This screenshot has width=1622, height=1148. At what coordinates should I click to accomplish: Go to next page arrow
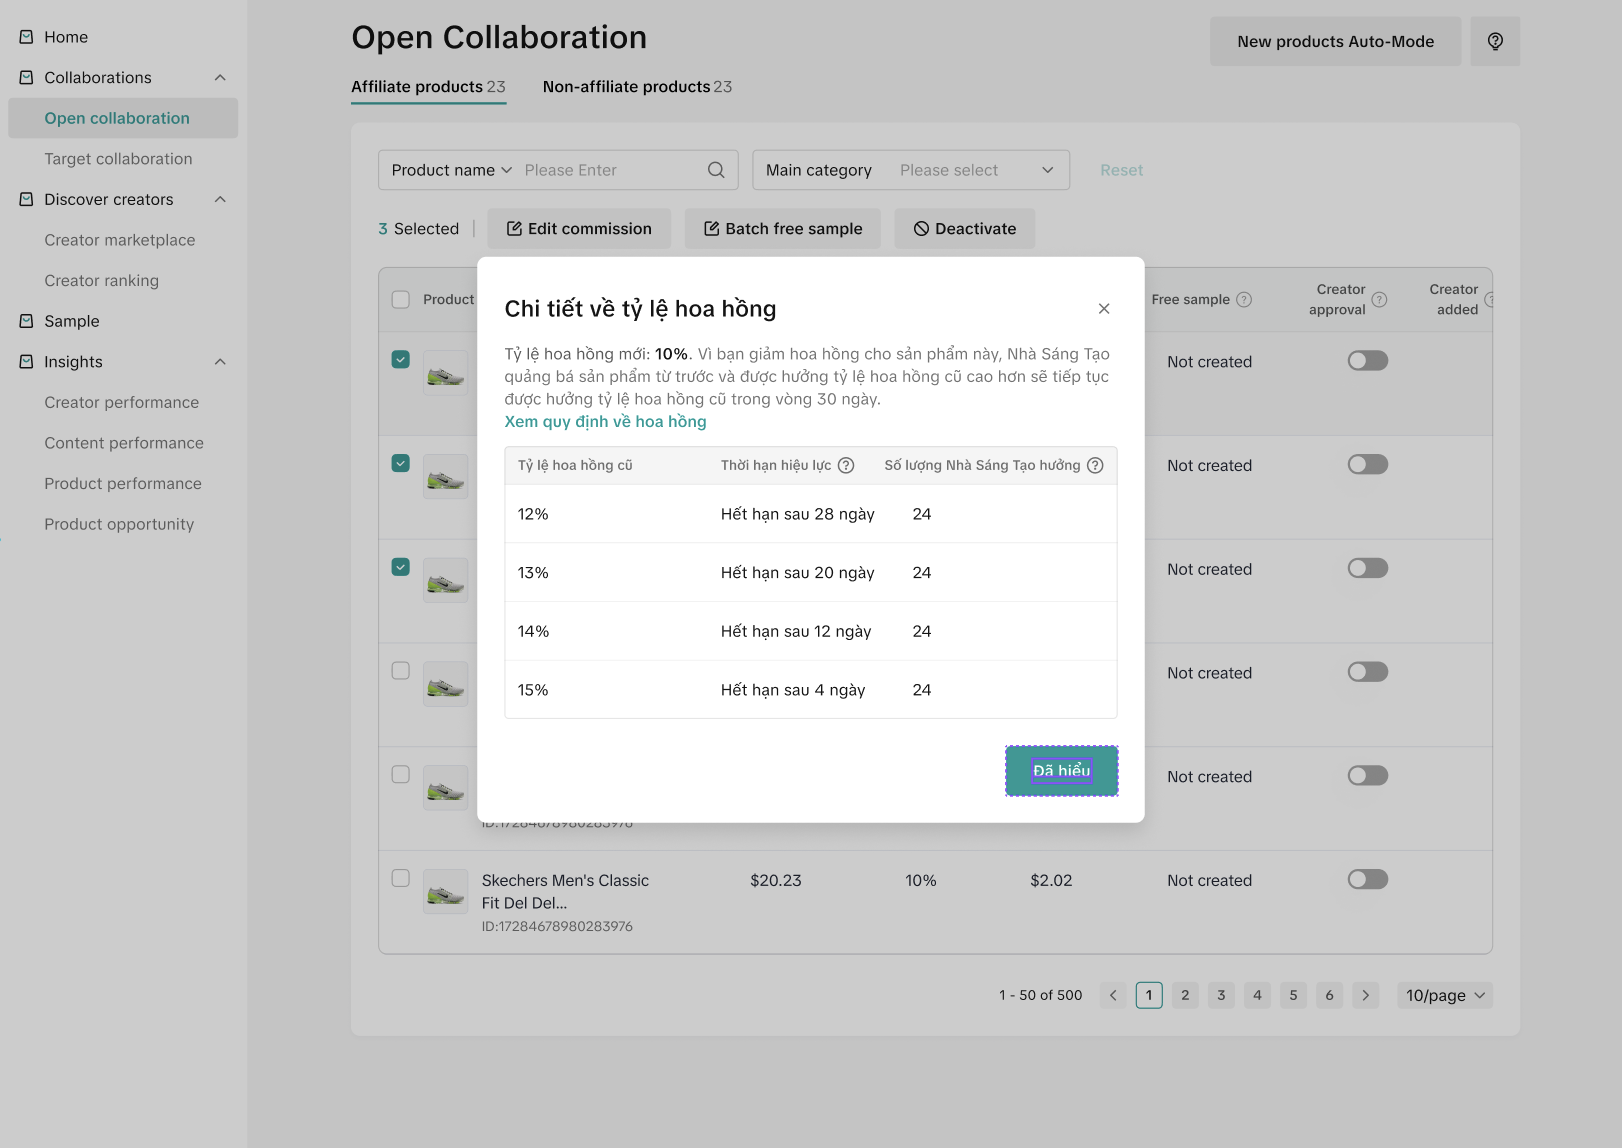point(1365,995)
